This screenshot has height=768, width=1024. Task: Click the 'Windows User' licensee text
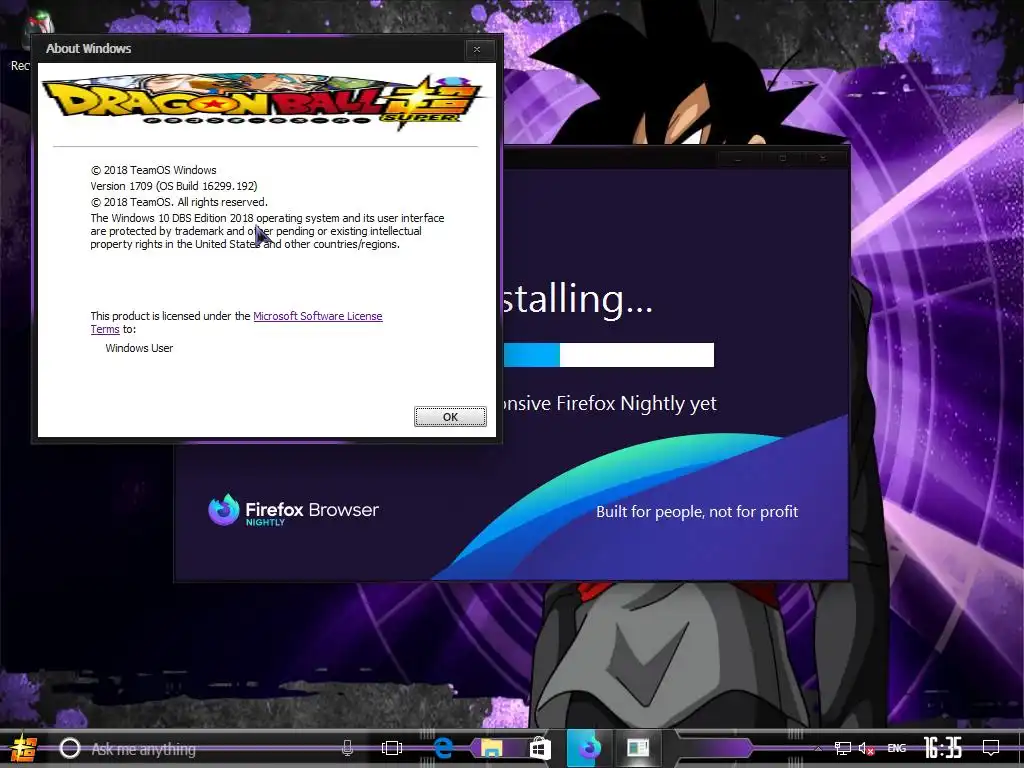pos(139,348)
